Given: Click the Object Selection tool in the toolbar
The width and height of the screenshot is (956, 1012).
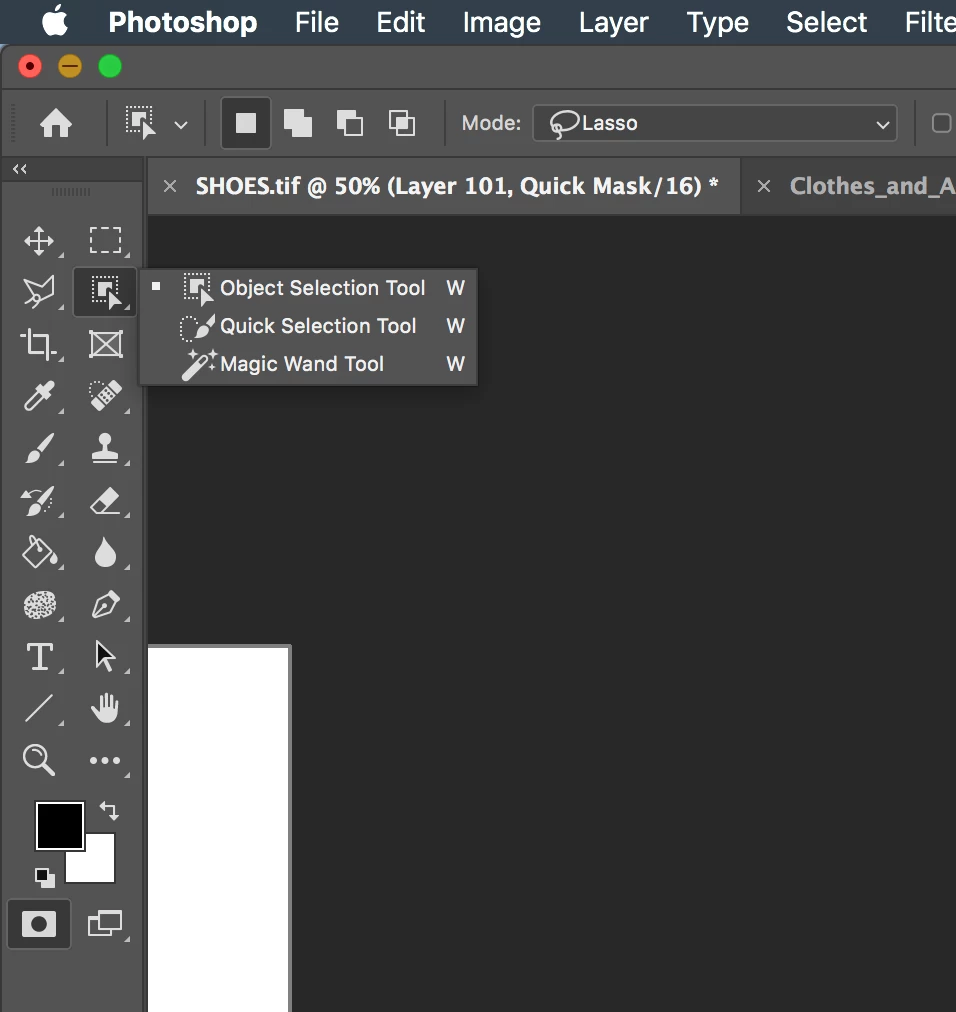Looking at the screenshot, I should click(x=105, y=292).
